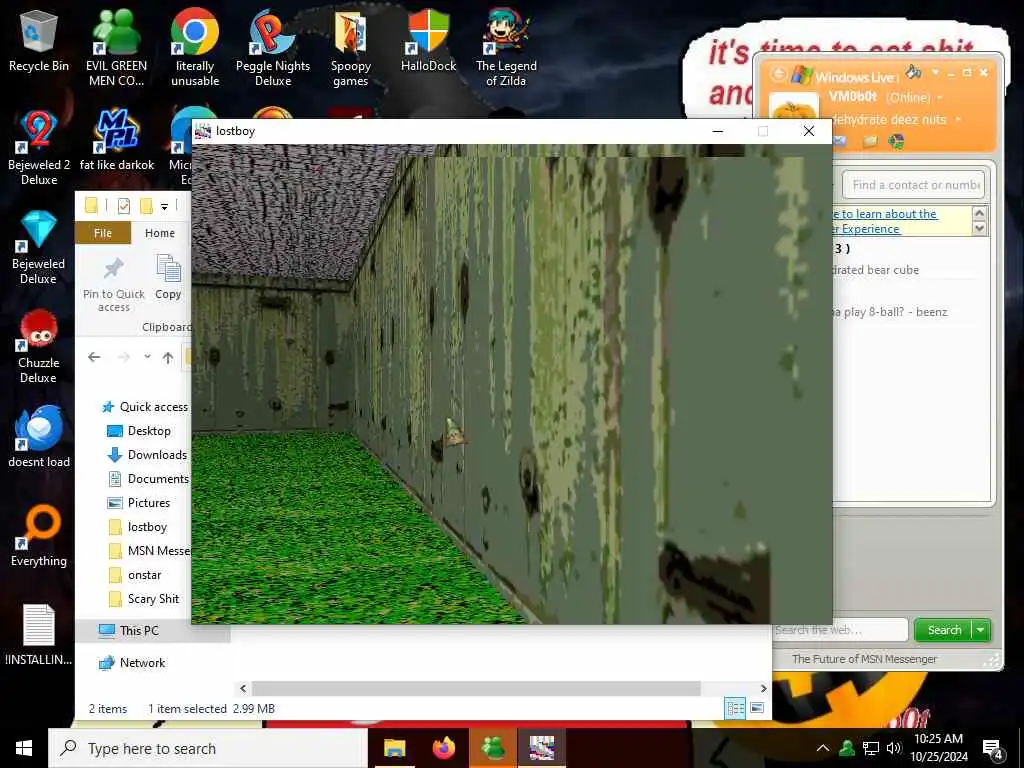Click the Search the web field

(x=839, y=630)
